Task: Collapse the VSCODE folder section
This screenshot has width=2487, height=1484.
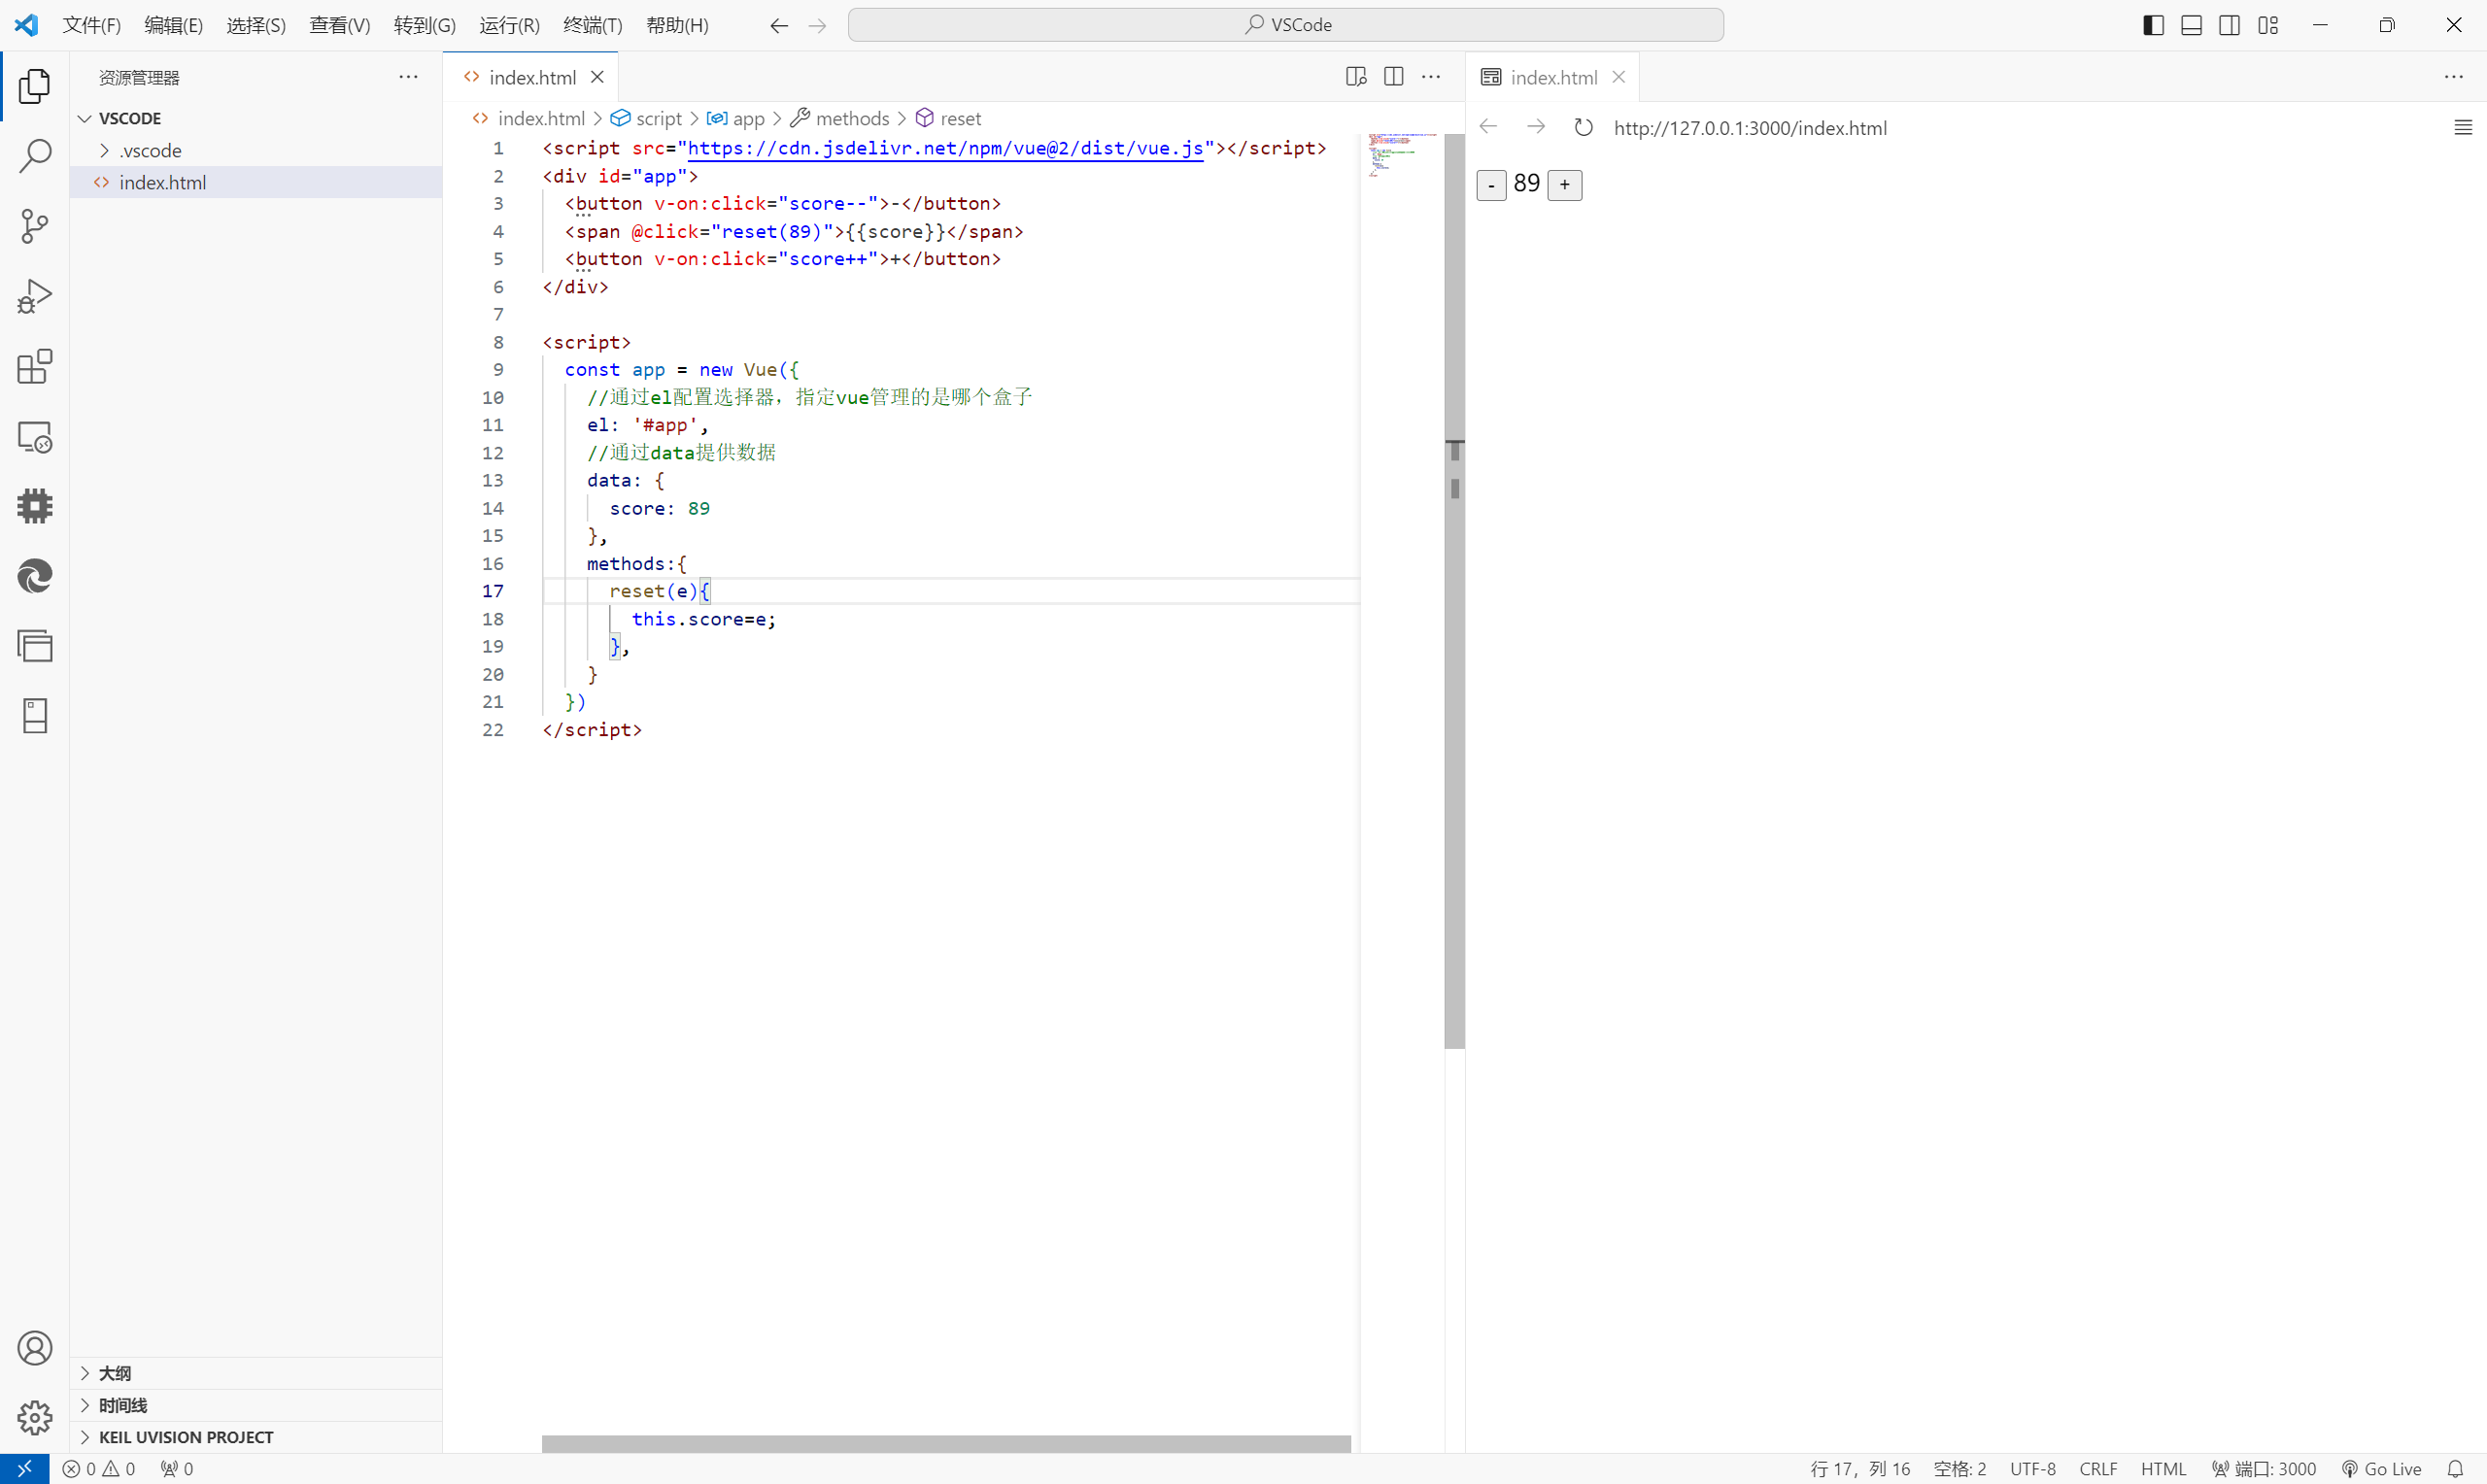Action: click(x=257, y=118)
